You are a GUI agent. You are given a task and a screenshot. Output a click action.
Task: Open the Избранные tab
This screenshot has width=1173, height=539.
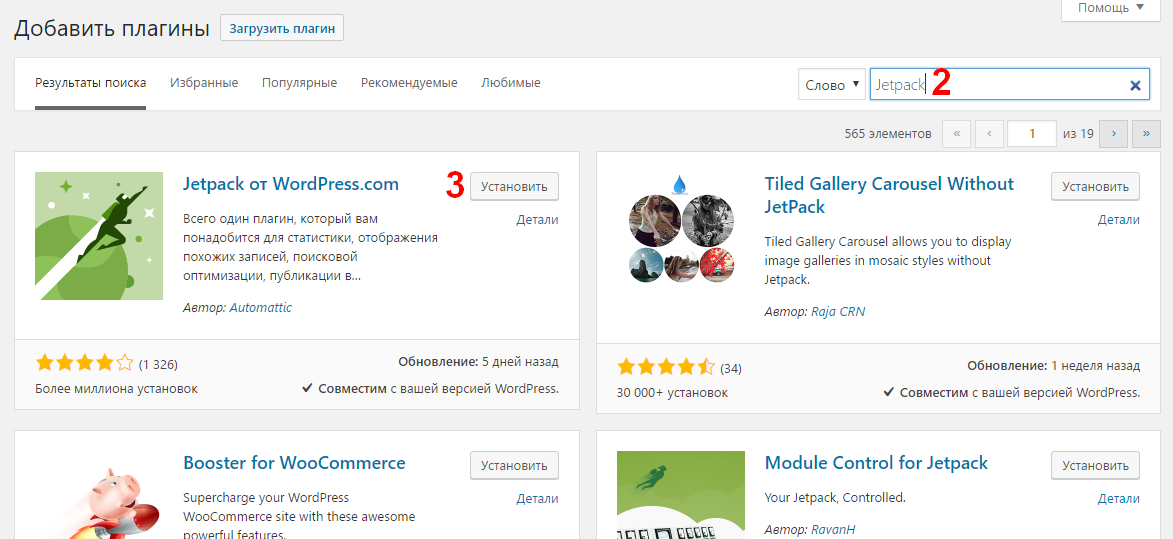(204, 83)
